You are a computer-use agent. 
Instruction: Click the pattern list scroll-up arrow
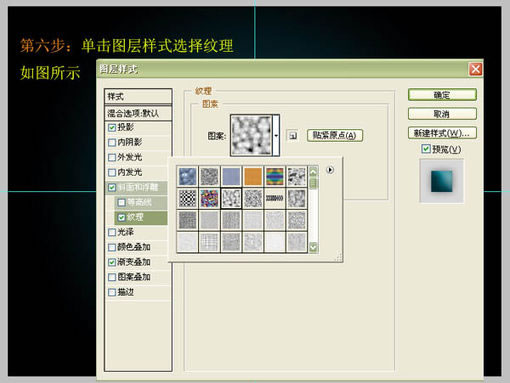(313, 172)
